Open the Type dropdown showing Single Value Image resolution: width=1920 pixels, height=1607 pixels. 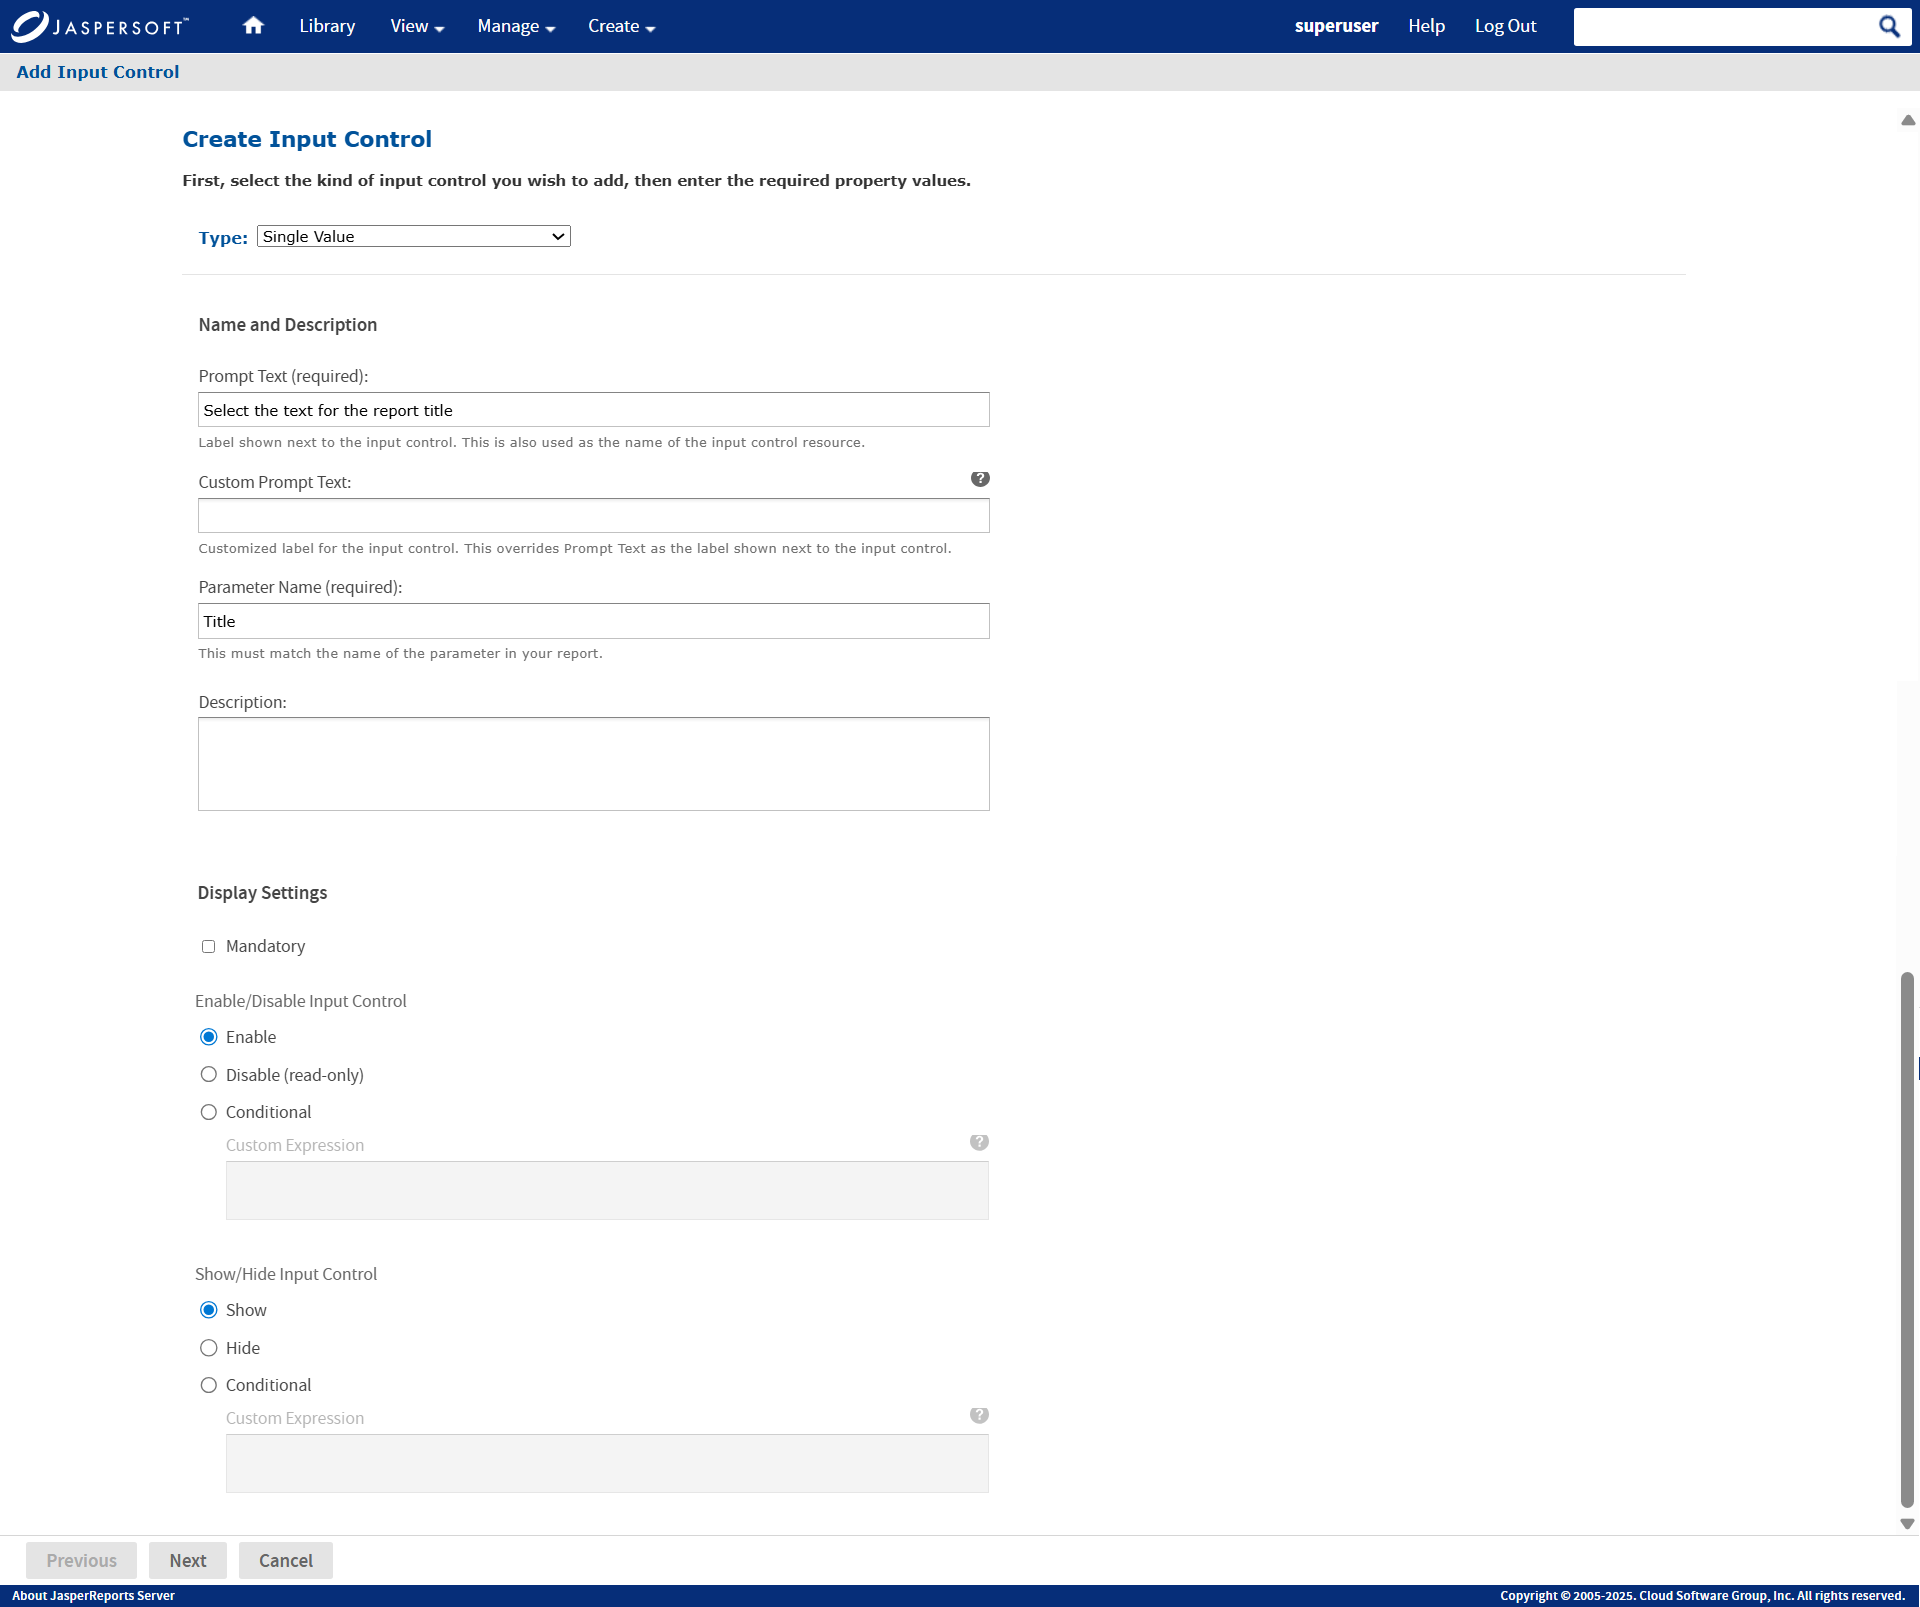414,236
